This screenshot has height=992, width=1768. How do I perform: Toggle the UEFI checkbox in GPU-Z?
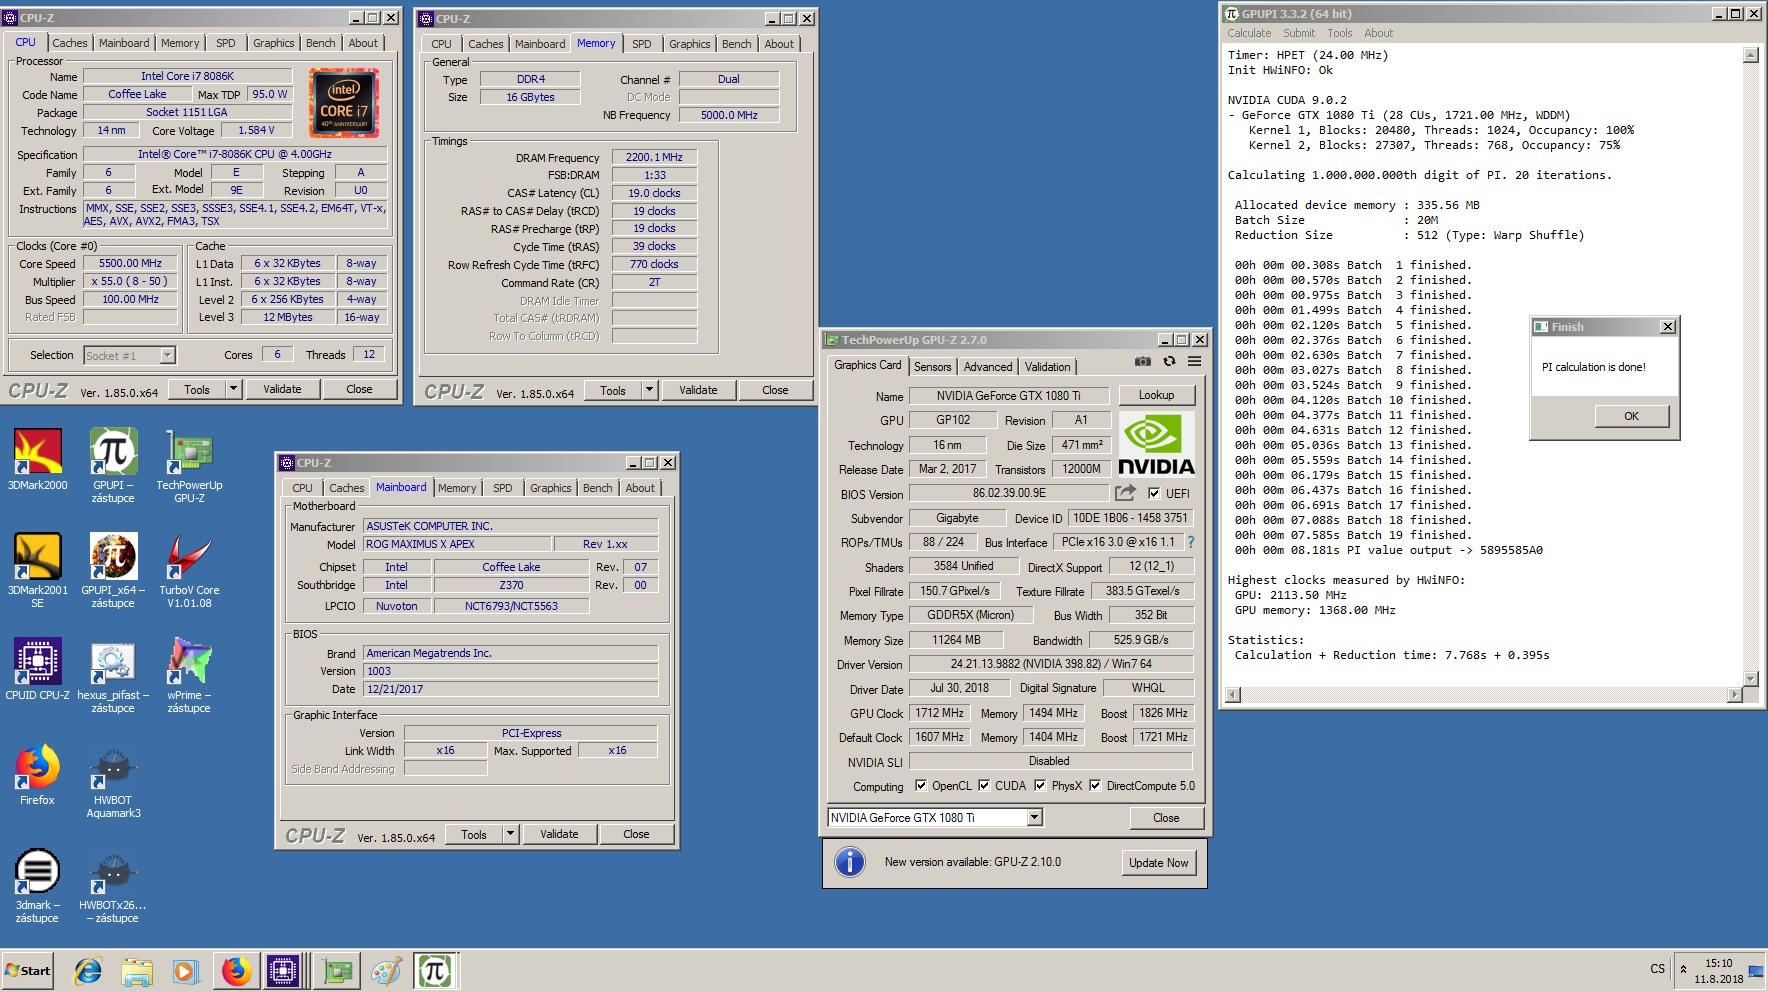(1154, 493)
